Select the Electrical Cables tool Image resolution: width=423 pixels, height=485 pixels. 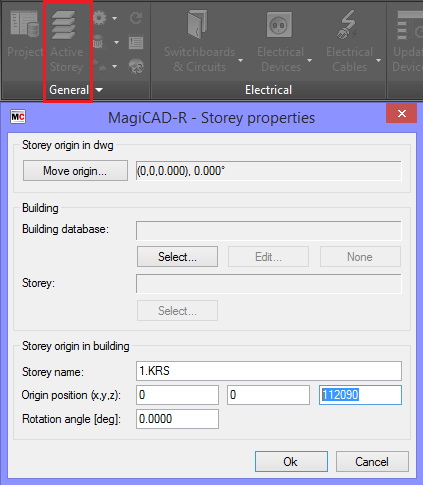349,41
